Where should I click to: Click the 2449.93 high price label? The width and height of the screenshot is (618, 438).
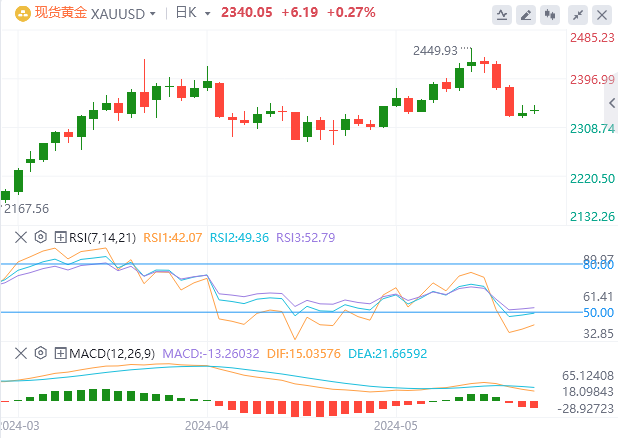click(435, 51)
